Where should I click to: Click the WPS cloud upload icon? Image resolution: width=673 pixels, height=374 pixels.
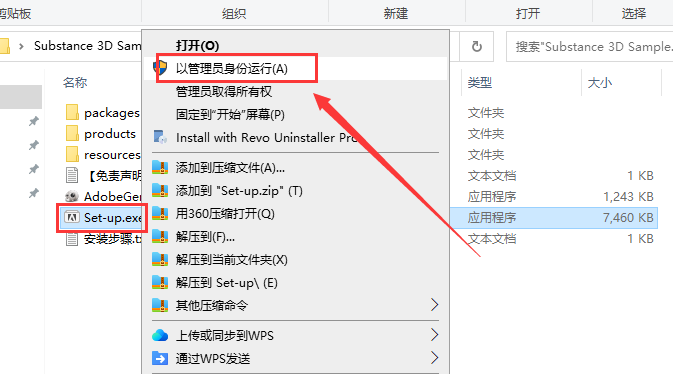[160, 335]
